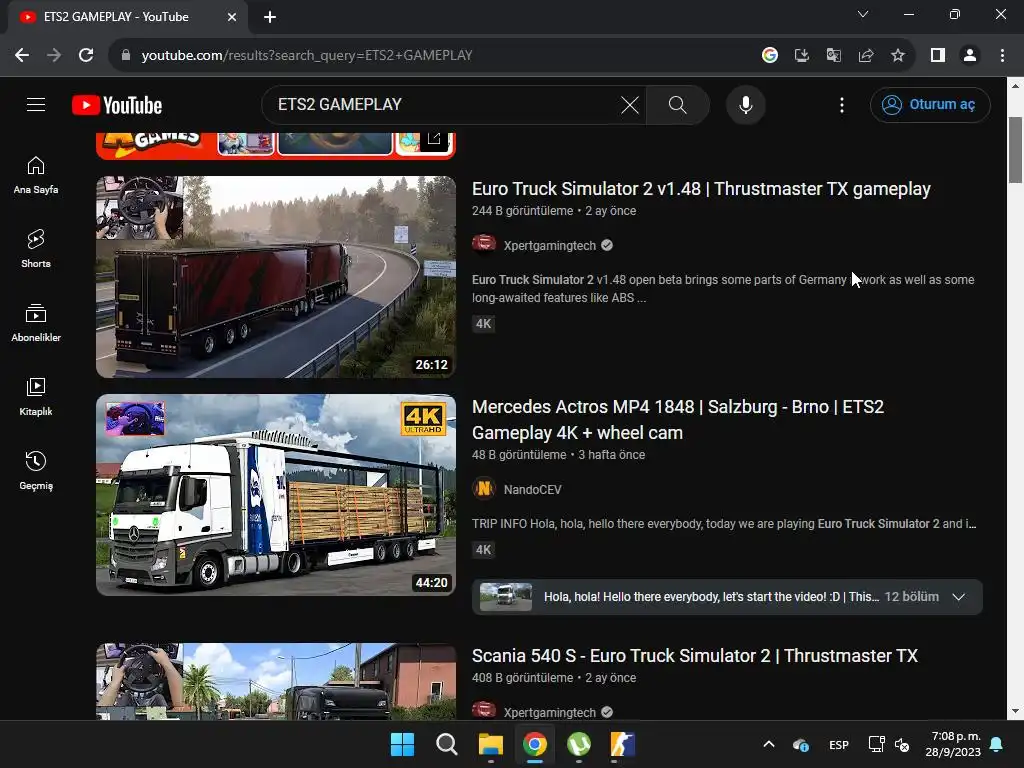Open Geçmiş history in sidebar

pyautogui.click(x=36, y=470)
